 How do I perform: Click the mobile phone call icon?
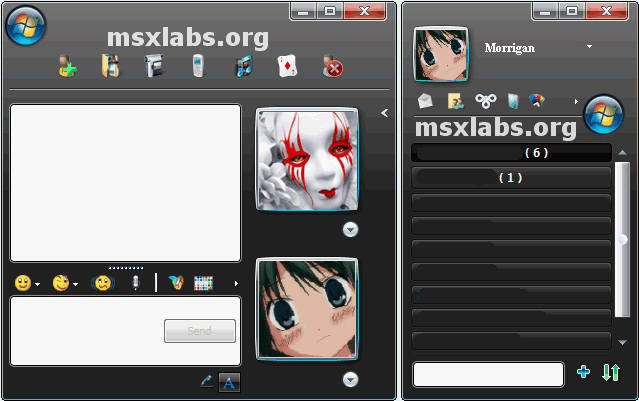(198, 66)
